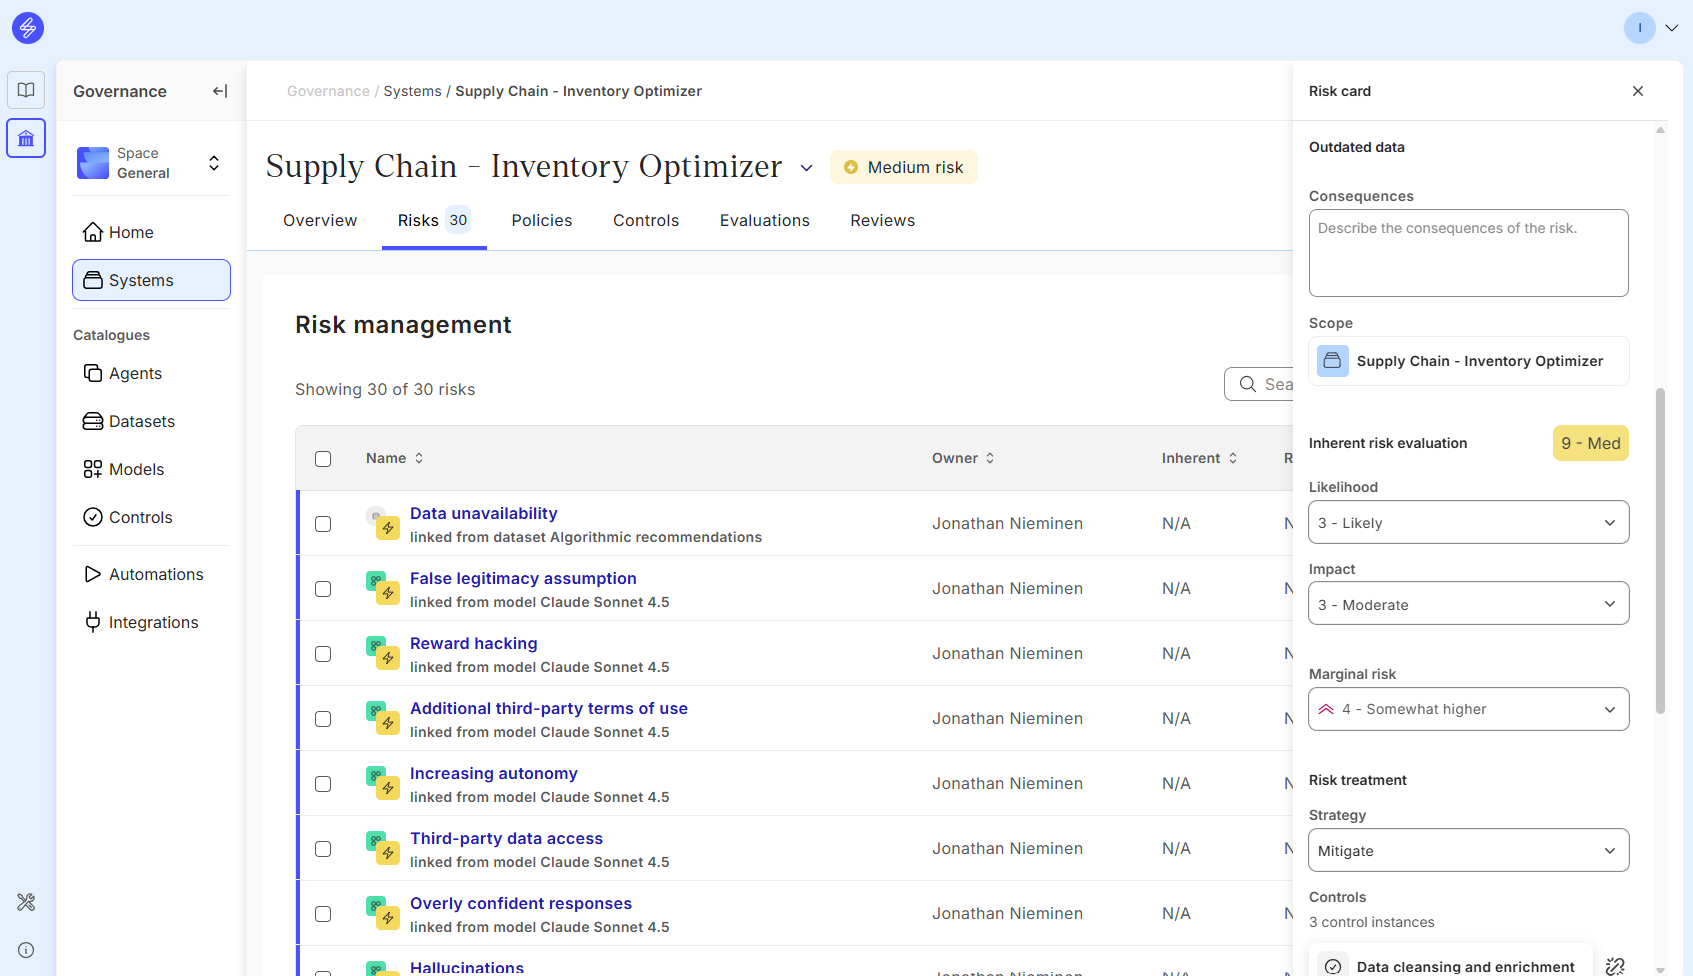Collapse the Governance sidebar panel
The width and height of the screenshot is (1693, 976).
tap(220, 91)
